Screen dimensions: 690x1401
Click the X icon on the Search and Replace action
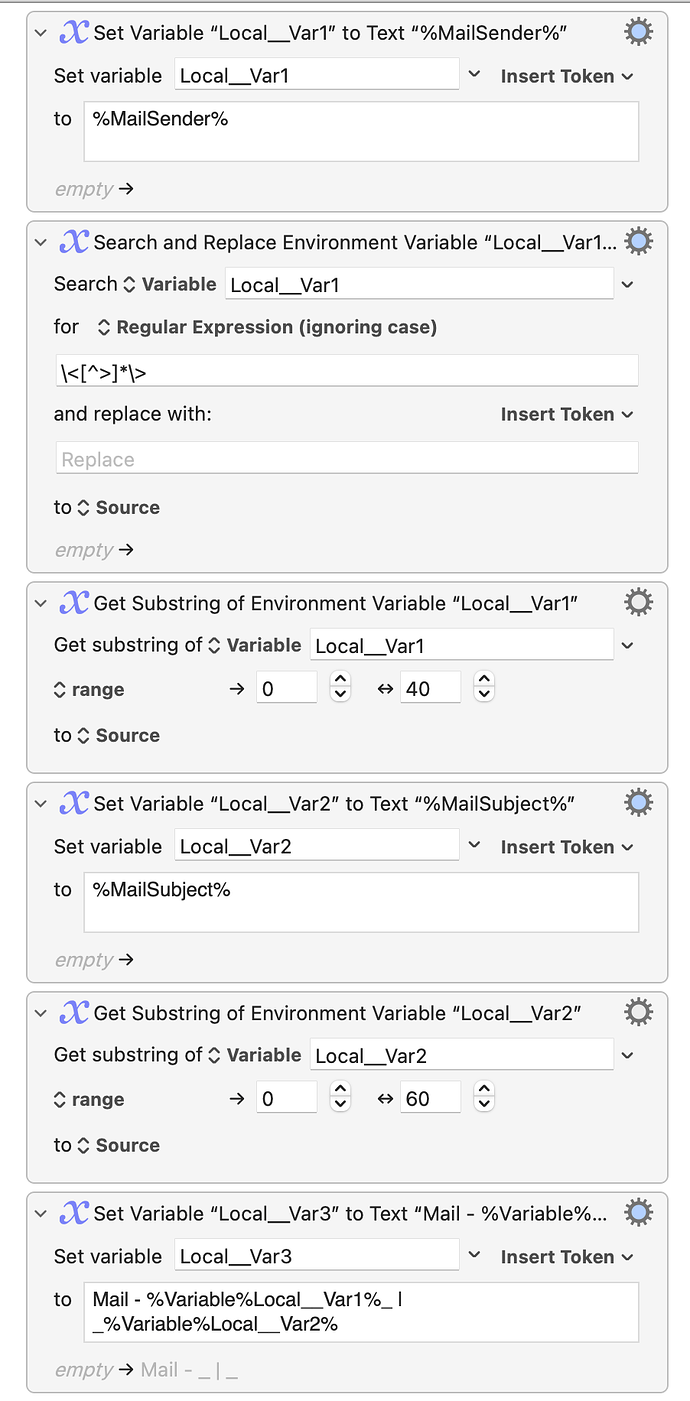click(73, 240)
